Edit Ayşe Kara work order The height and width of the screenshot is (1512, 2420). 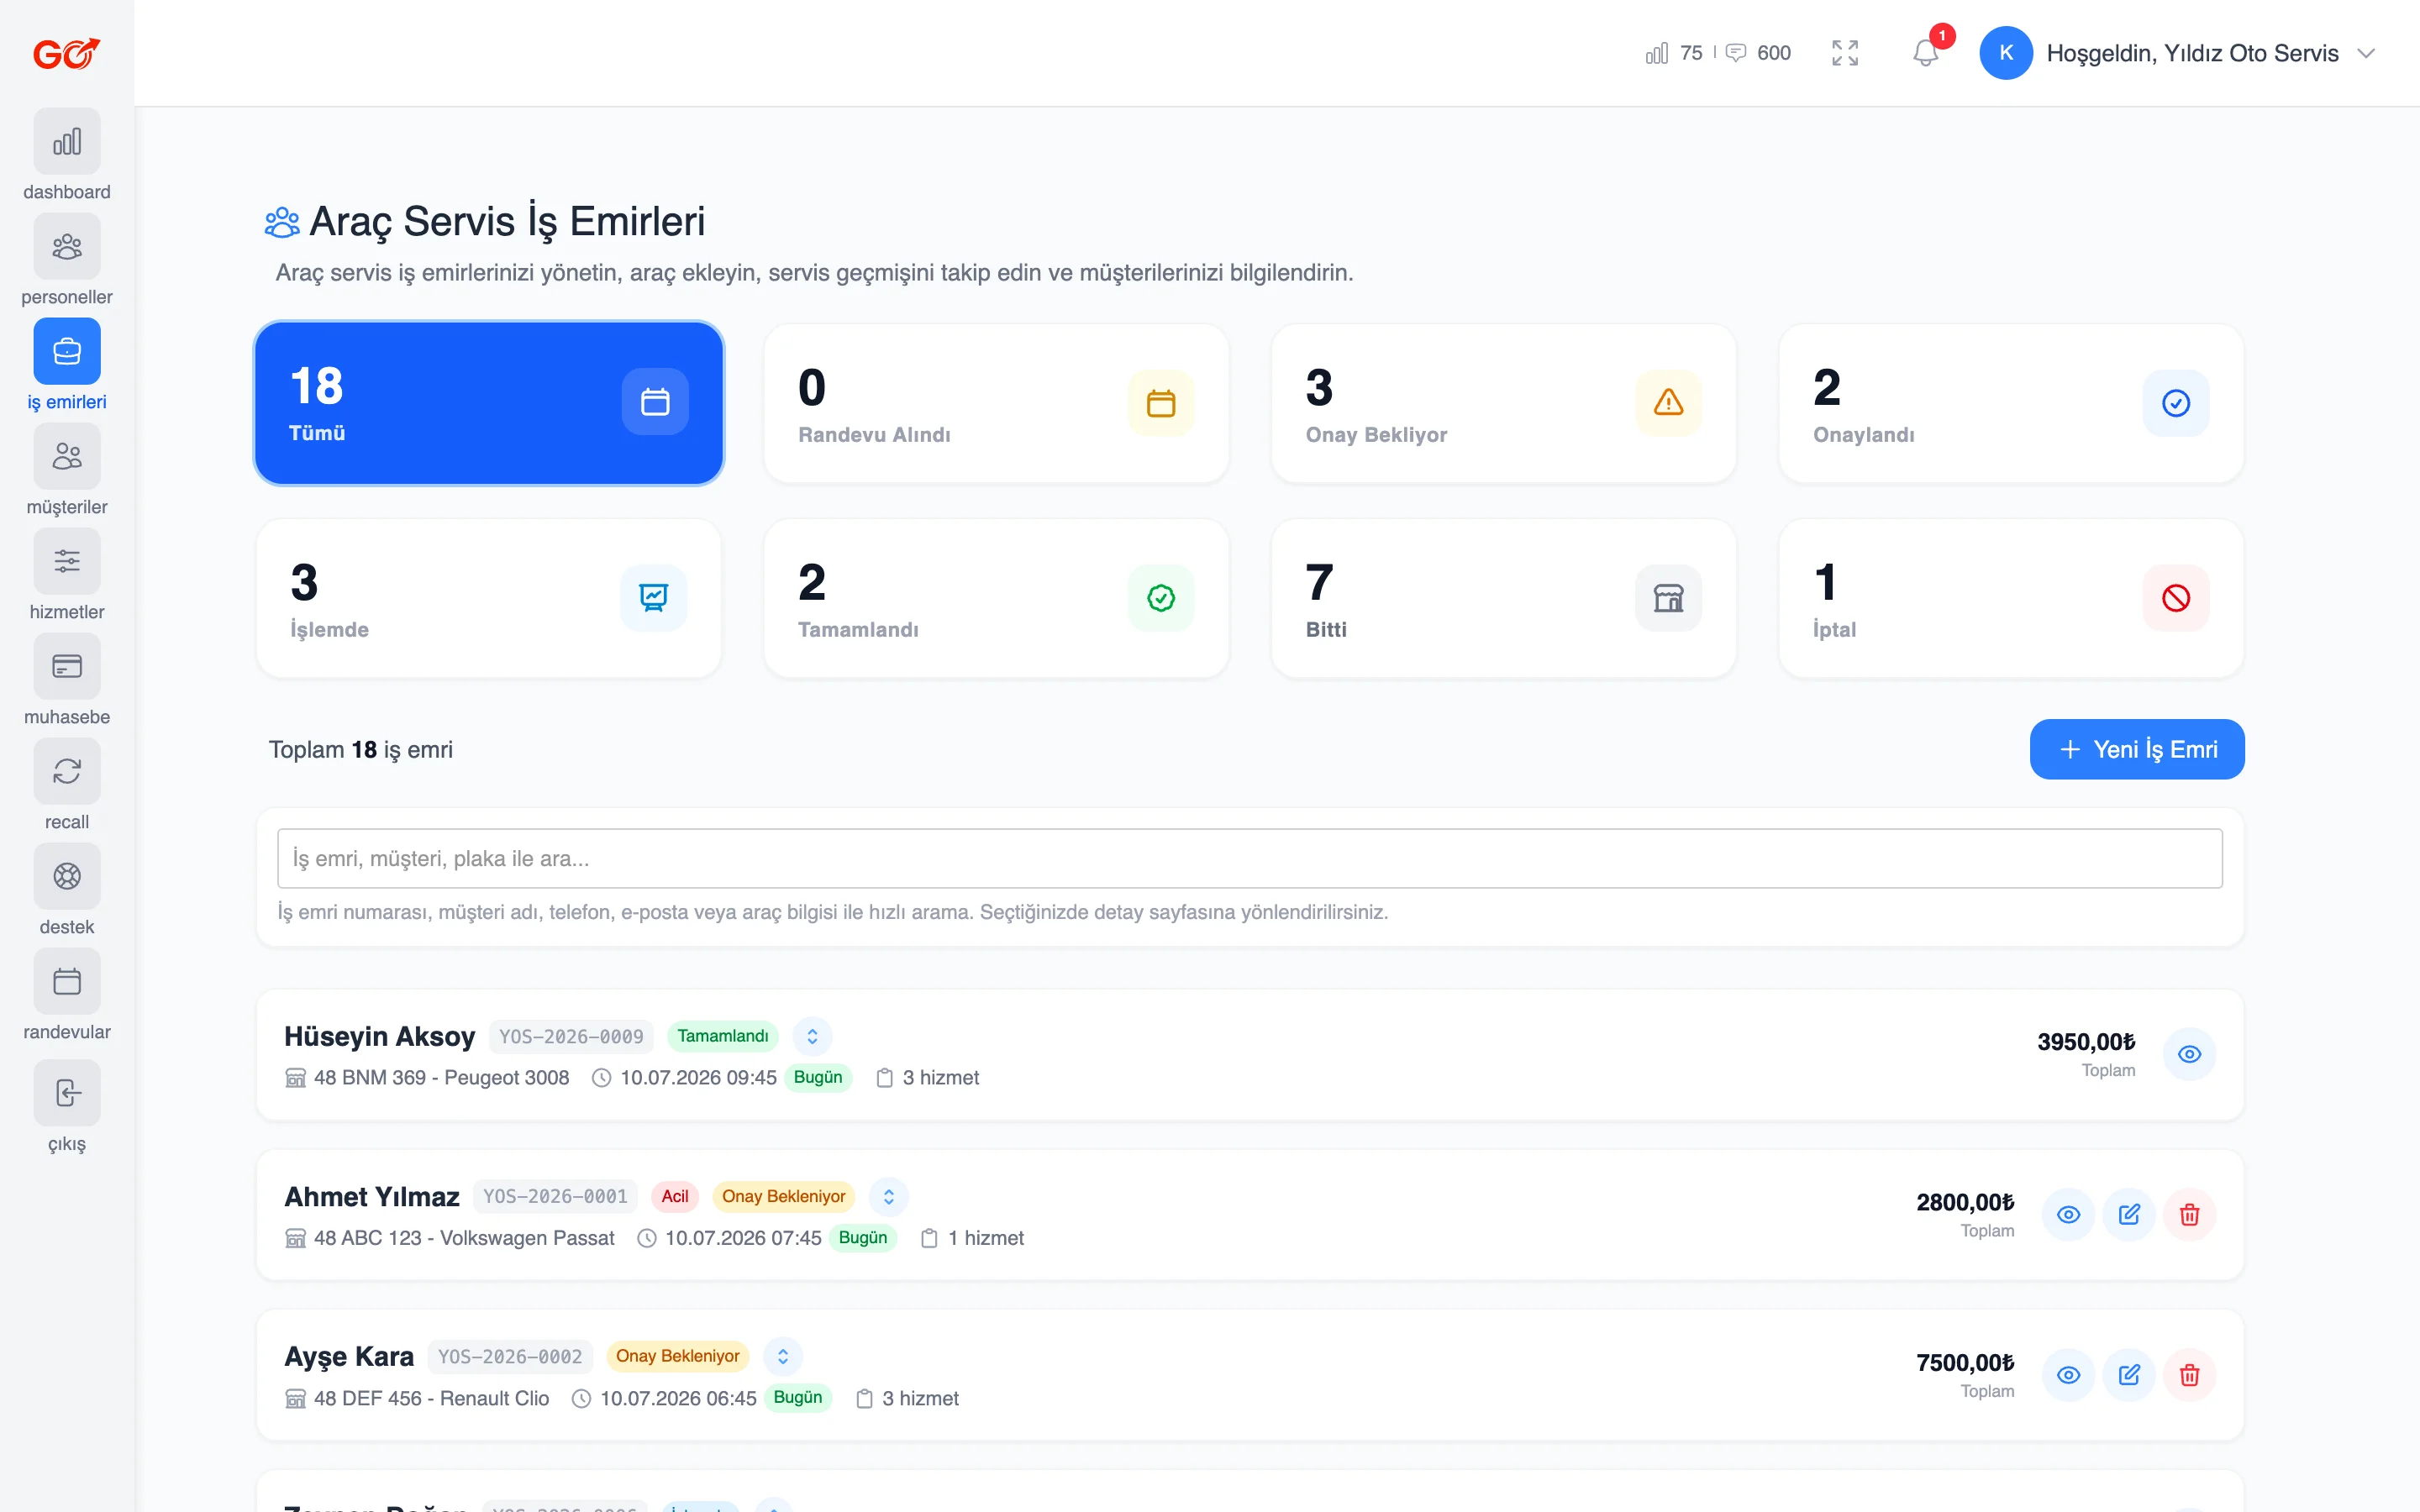click(x=2129, y=1375)
